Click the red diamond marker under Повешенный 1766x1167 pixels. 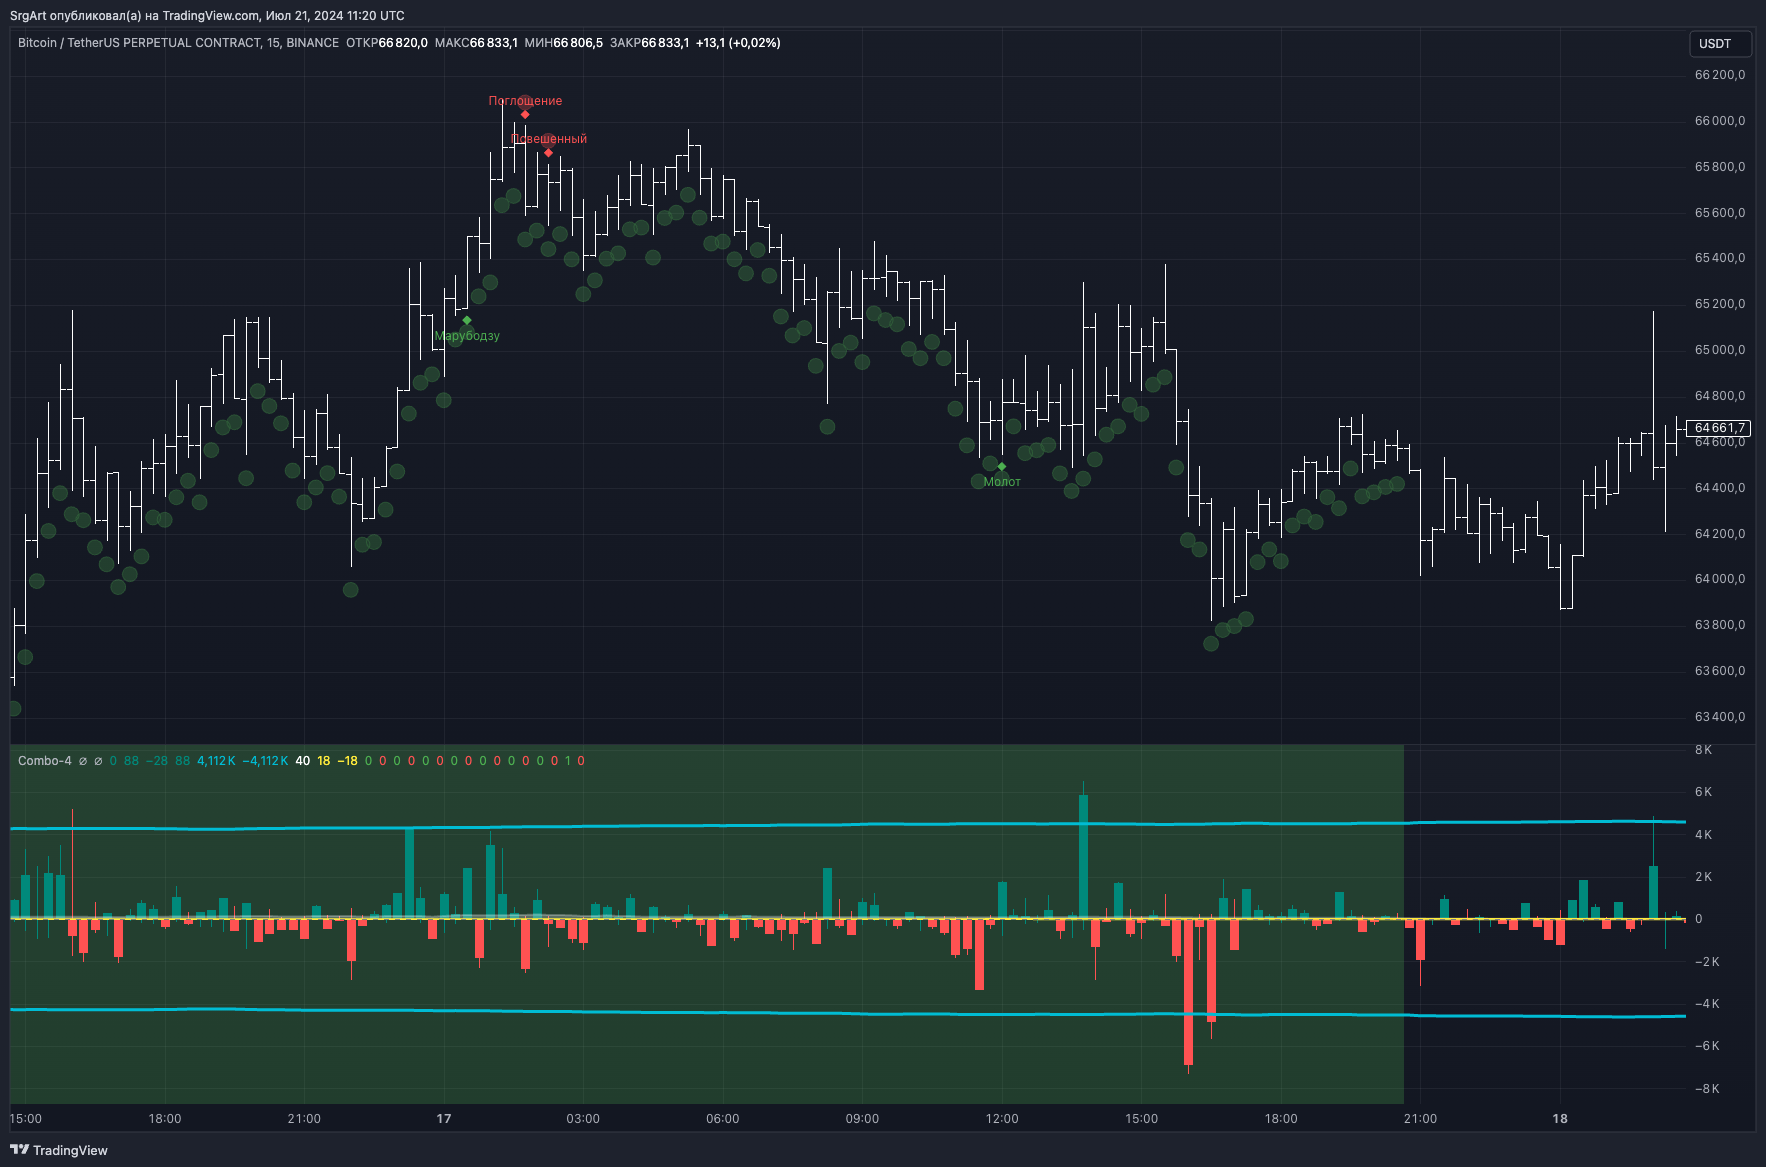548,153
